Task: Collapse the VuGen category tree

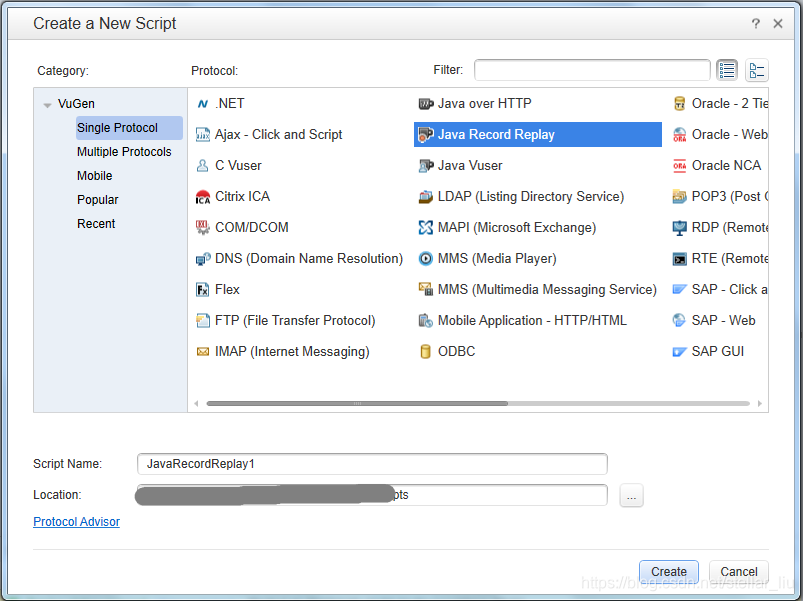Action: [48, 105]
